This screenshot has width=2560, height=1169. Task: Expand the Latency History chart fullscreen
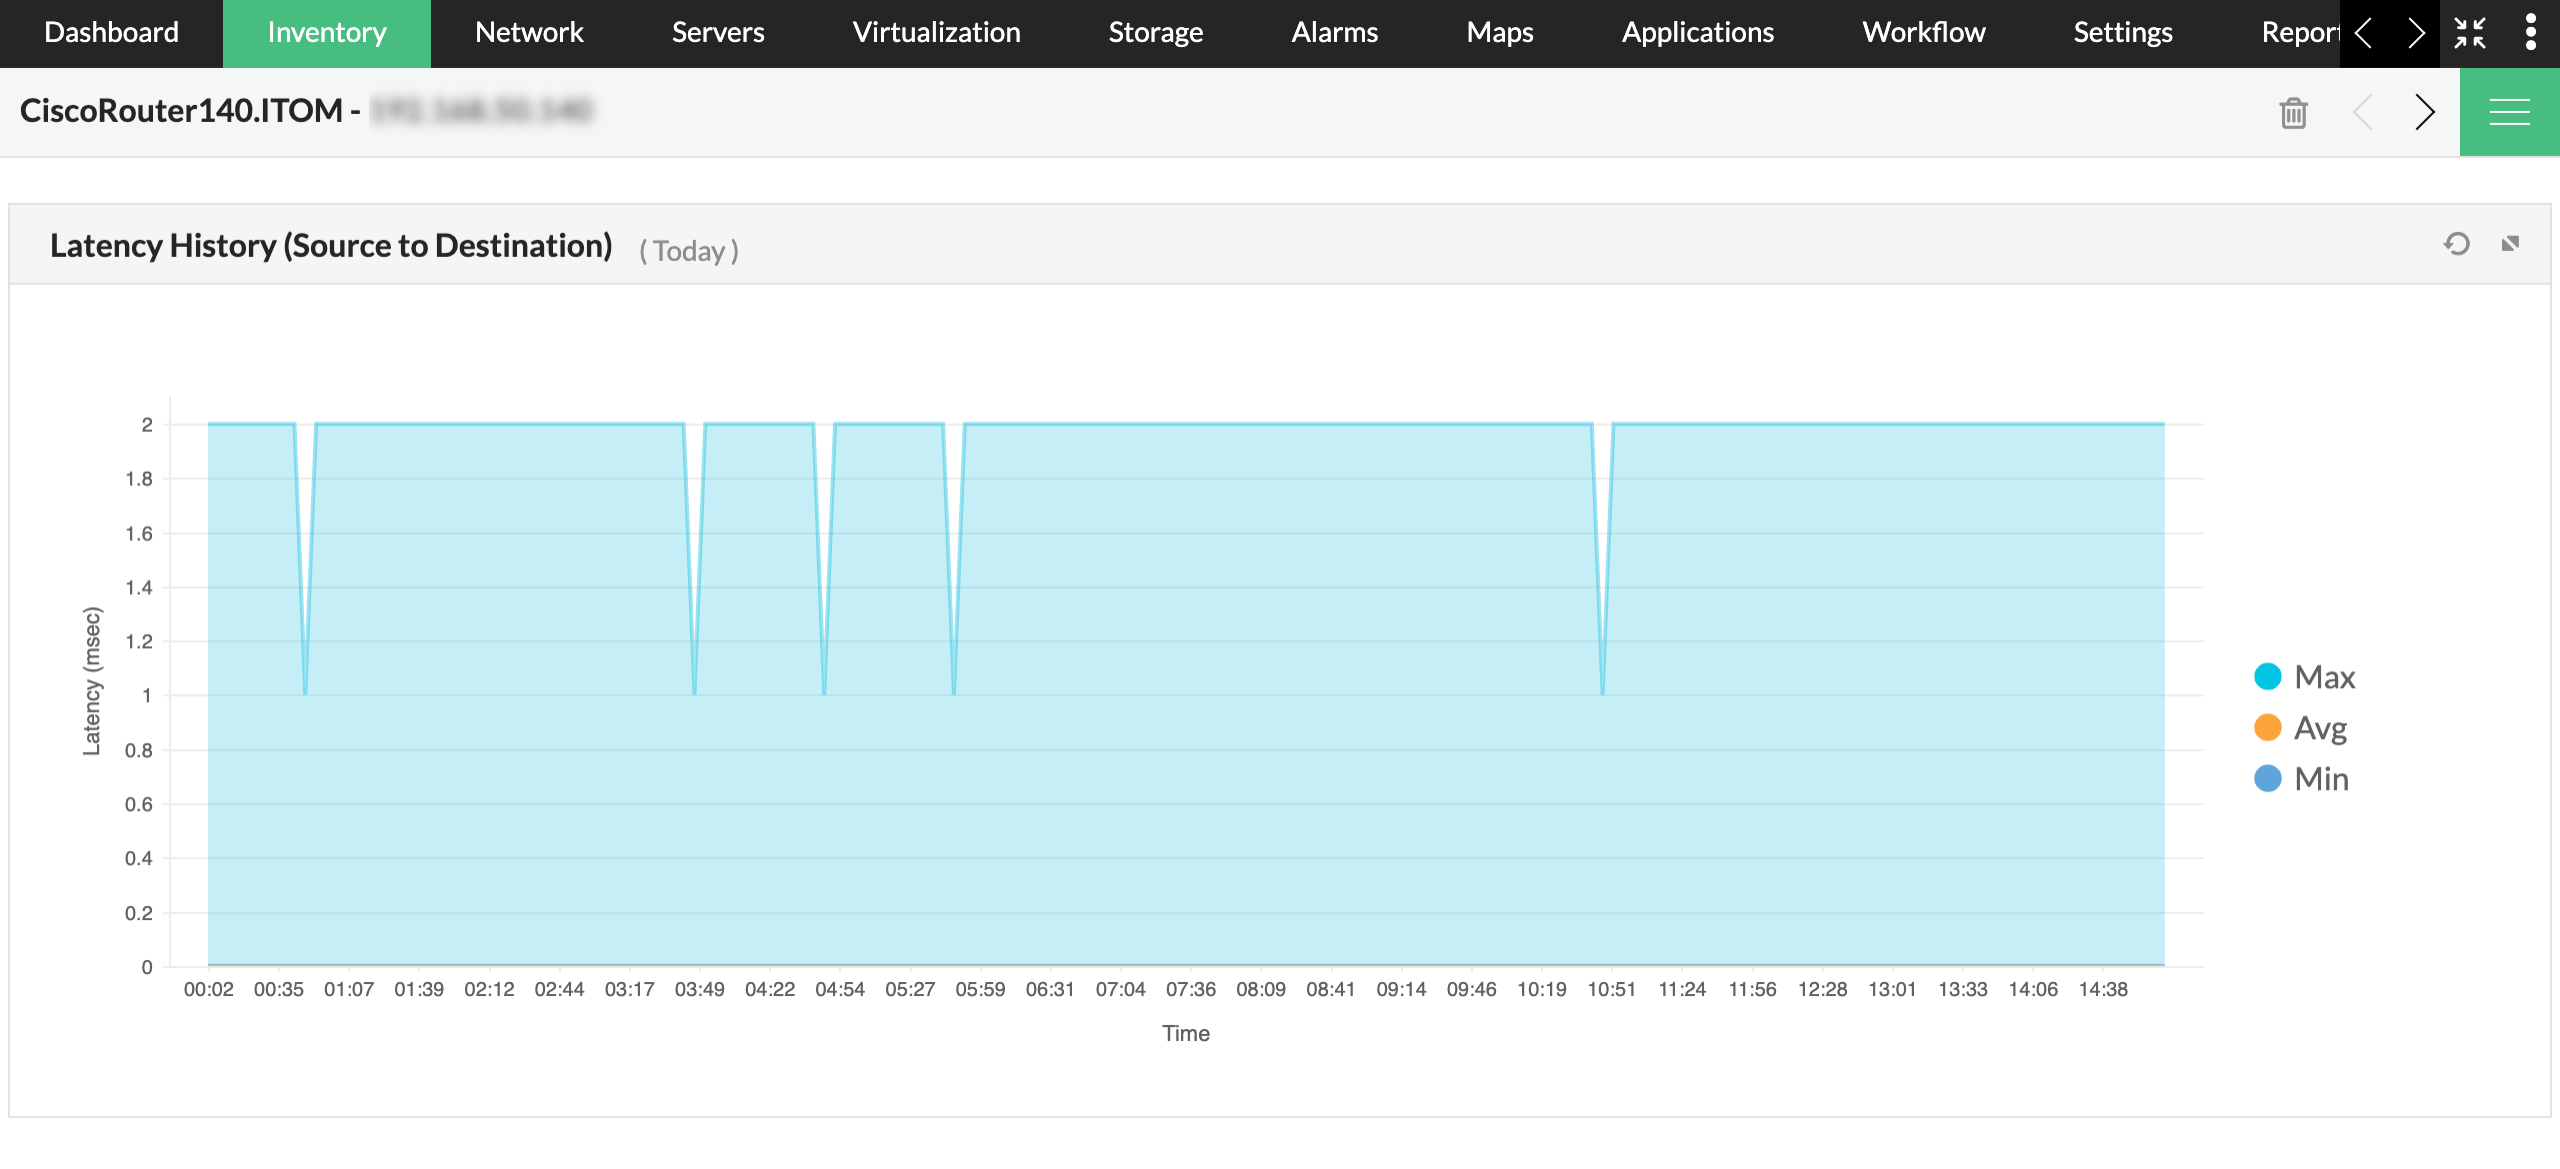(x=2510, y=244)
